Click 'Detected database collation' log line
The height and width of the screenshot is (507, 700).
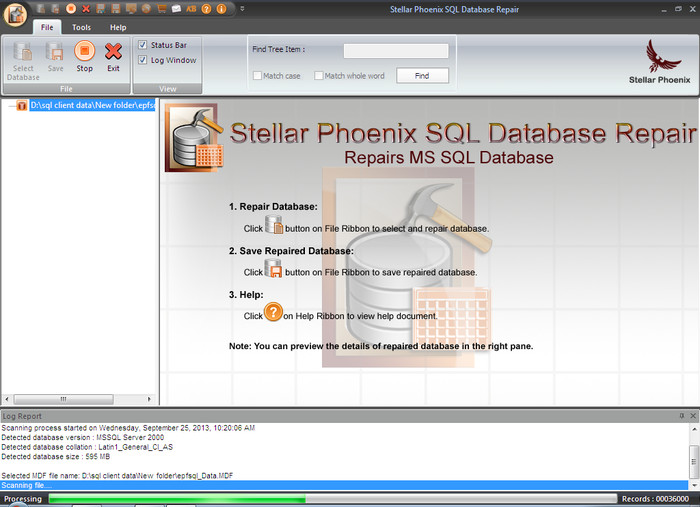point(87,447)
